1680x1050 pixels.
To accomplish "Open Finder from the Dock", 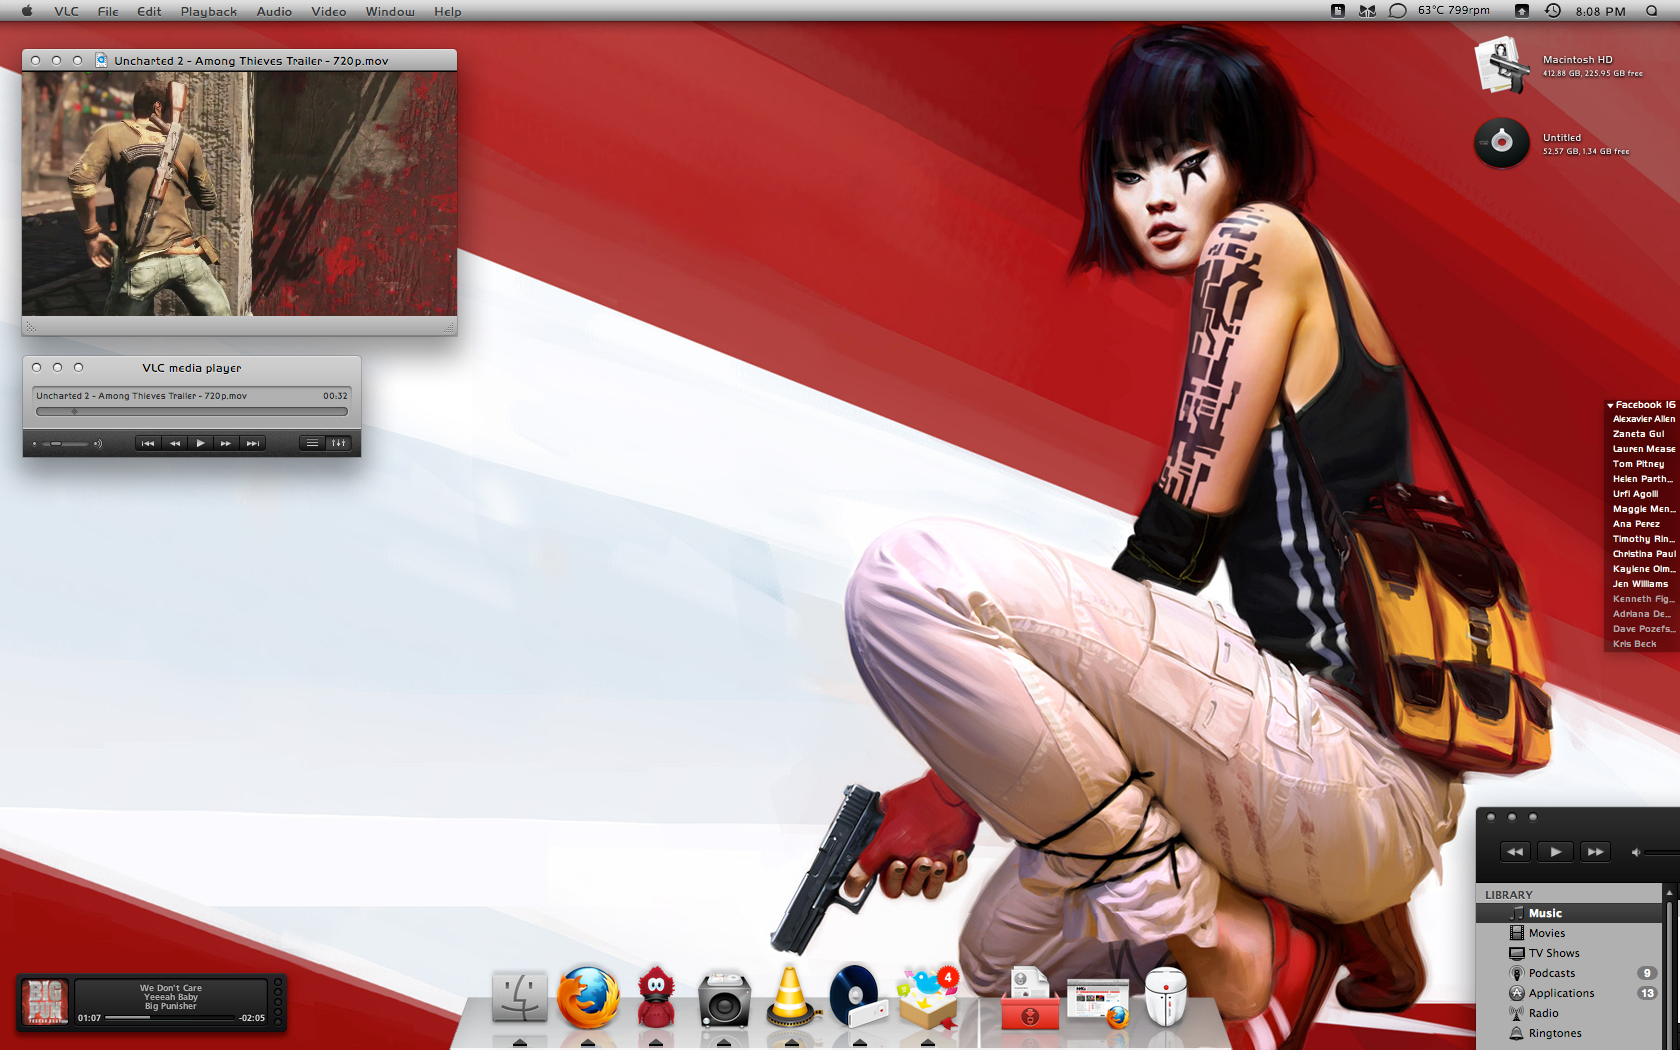I will click(x=520, y=997).
